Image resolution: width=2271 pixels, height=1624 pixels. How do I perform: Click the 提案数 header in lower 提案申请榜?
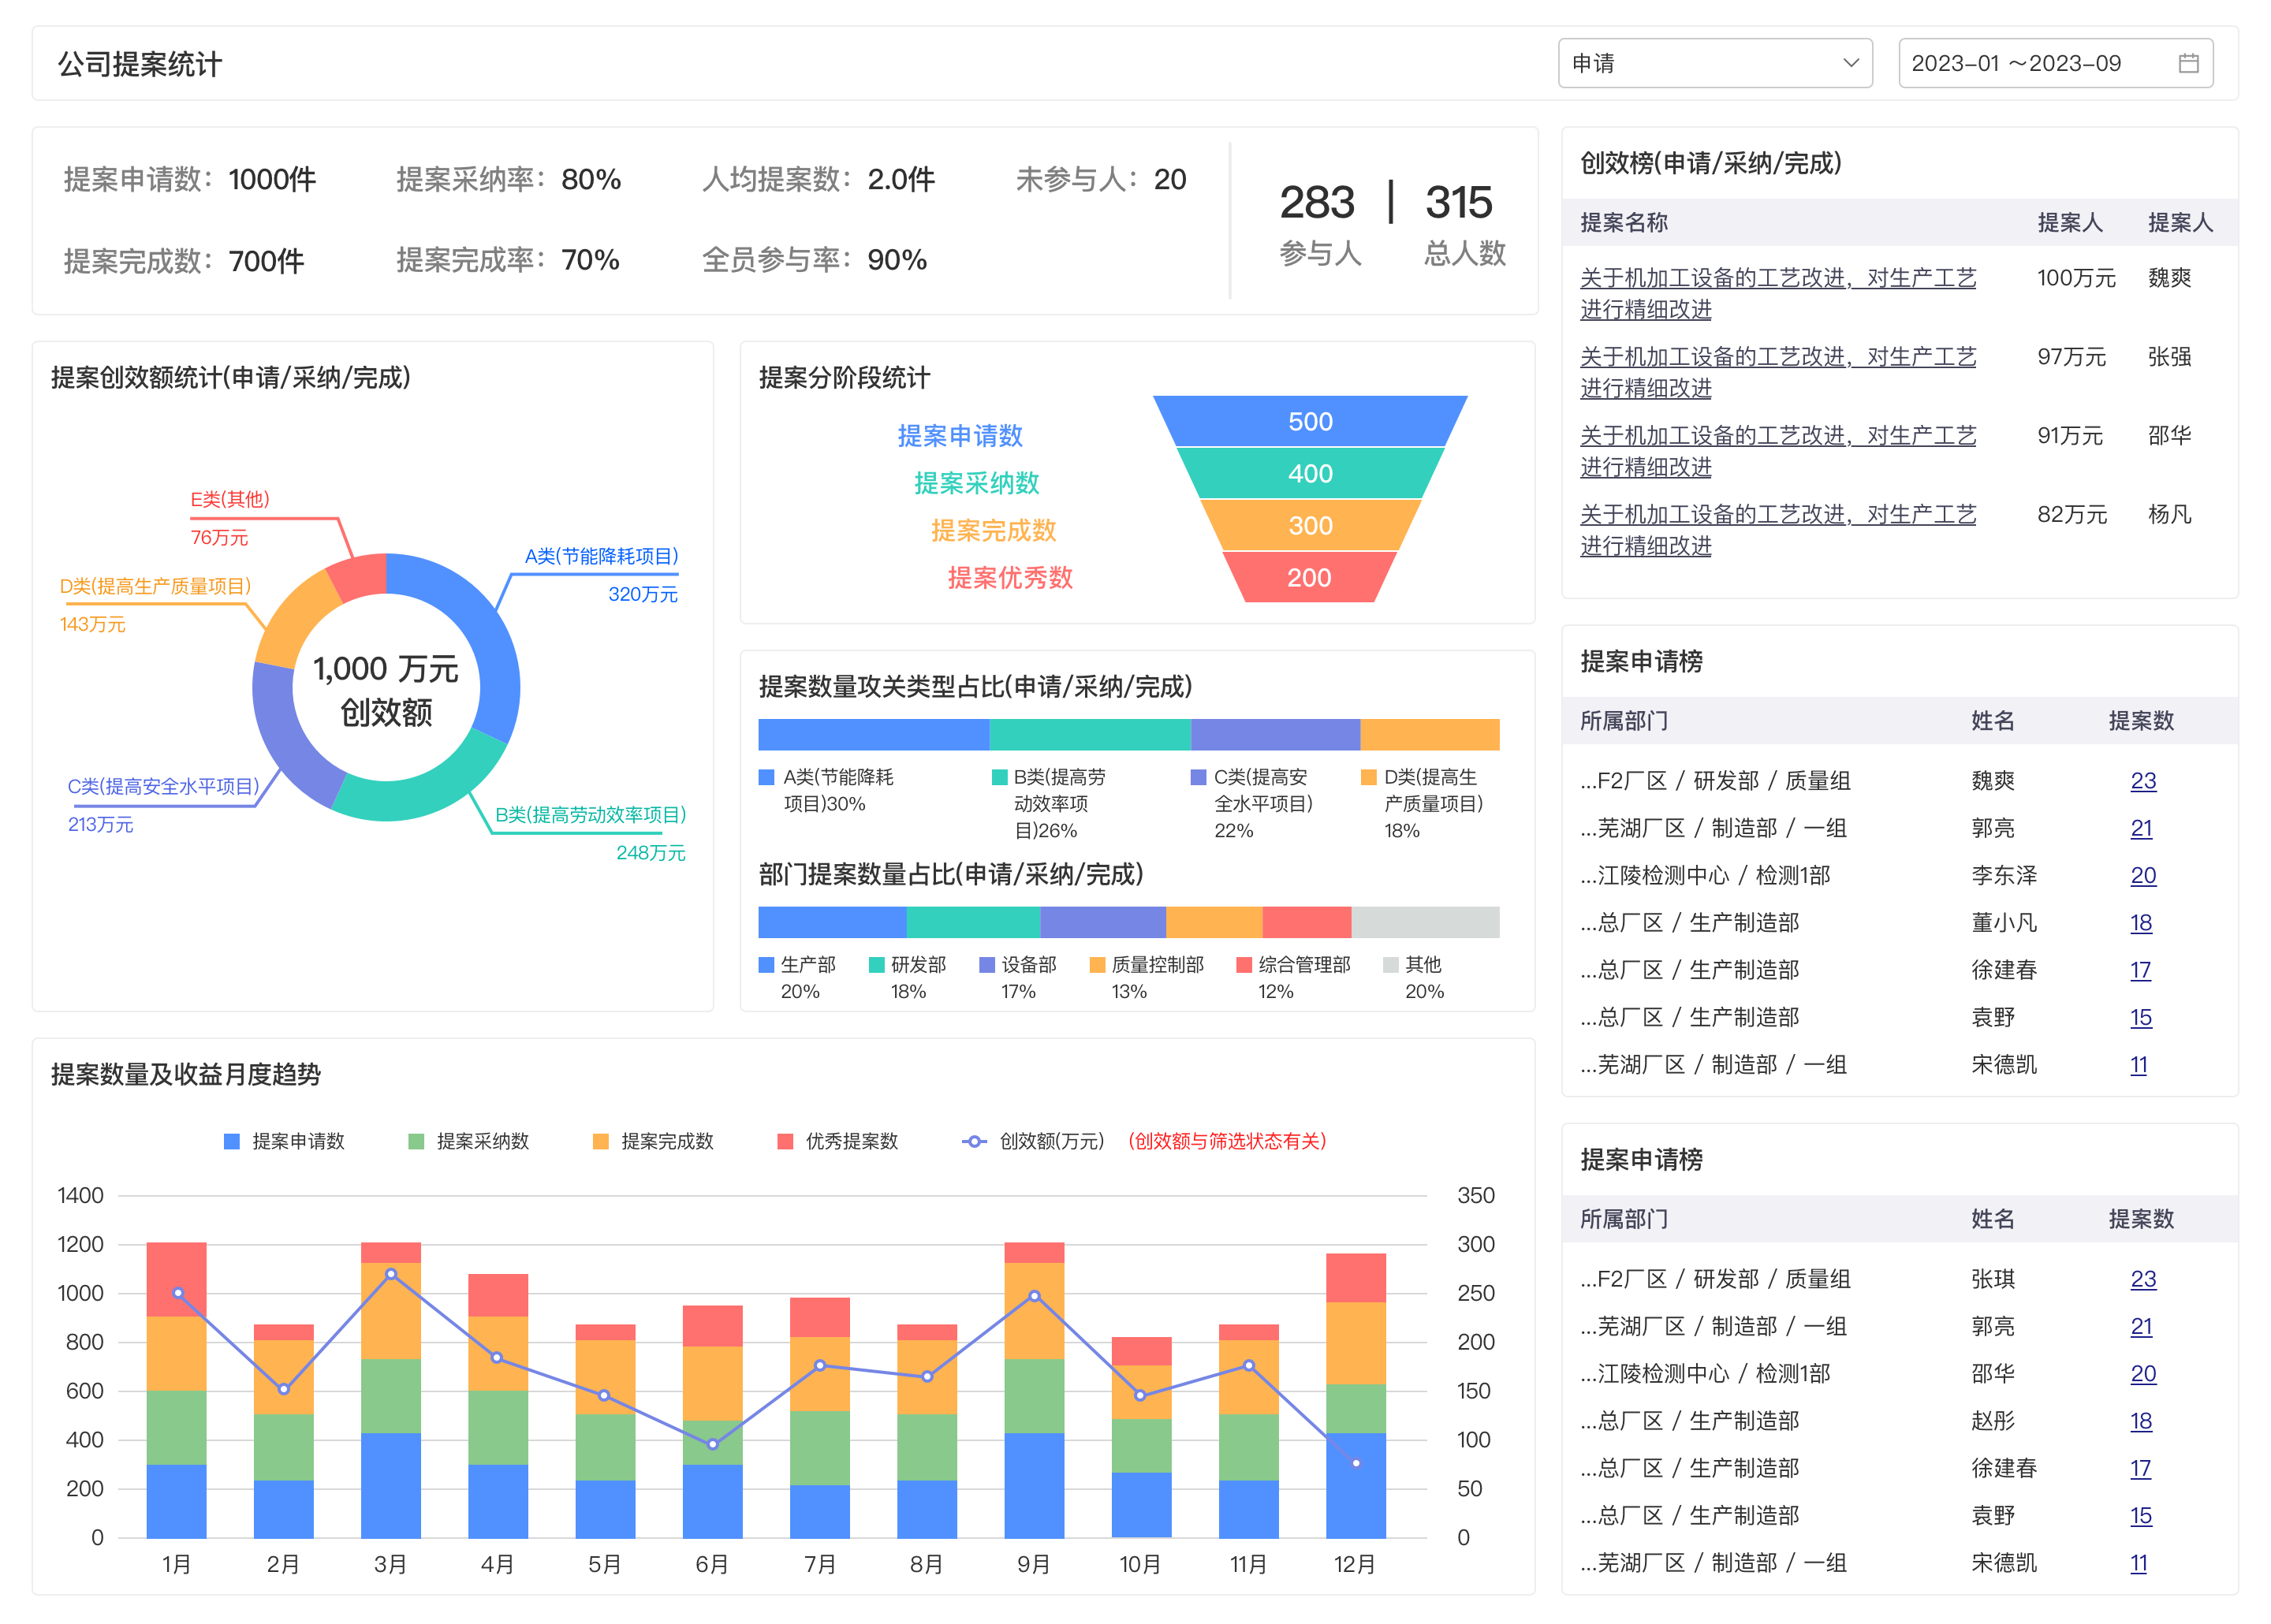pyautogui.click(x=2141, y=1218)
